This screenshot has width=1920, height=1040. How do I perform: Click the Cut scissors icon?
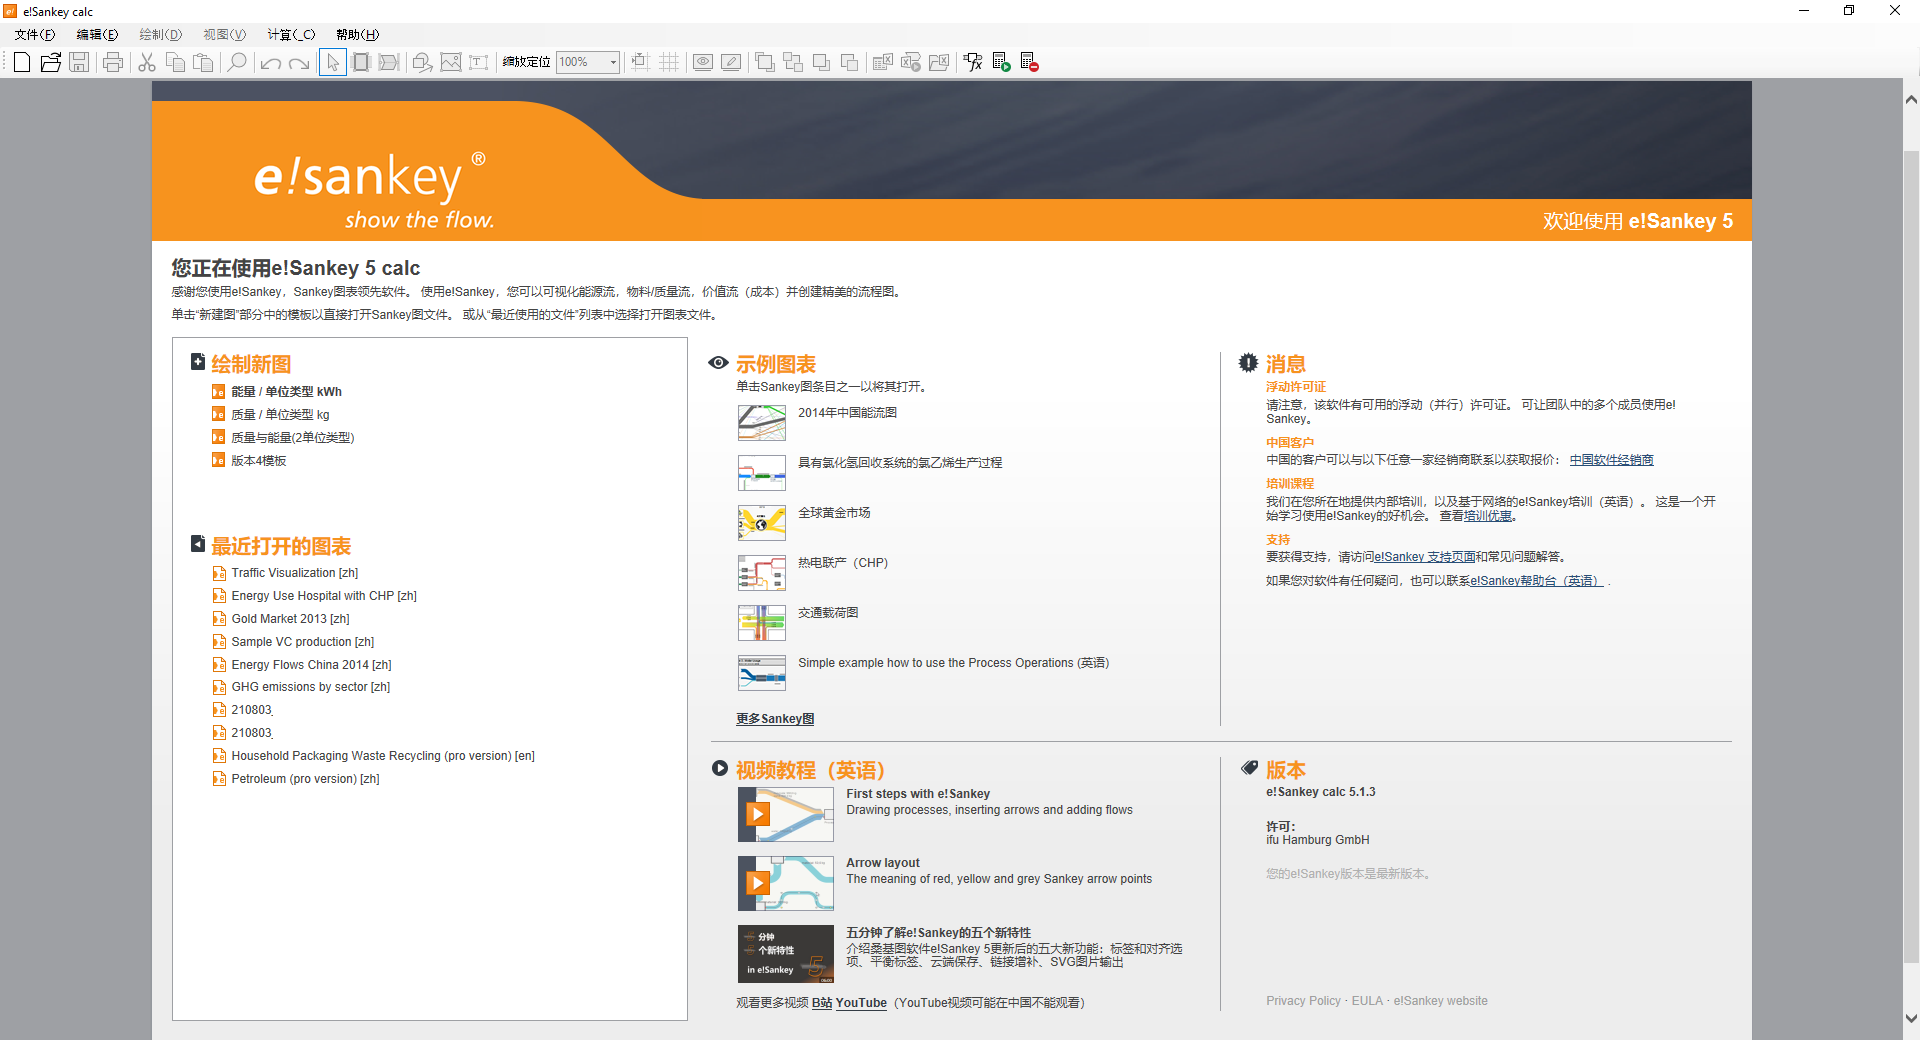coord(147,62)
